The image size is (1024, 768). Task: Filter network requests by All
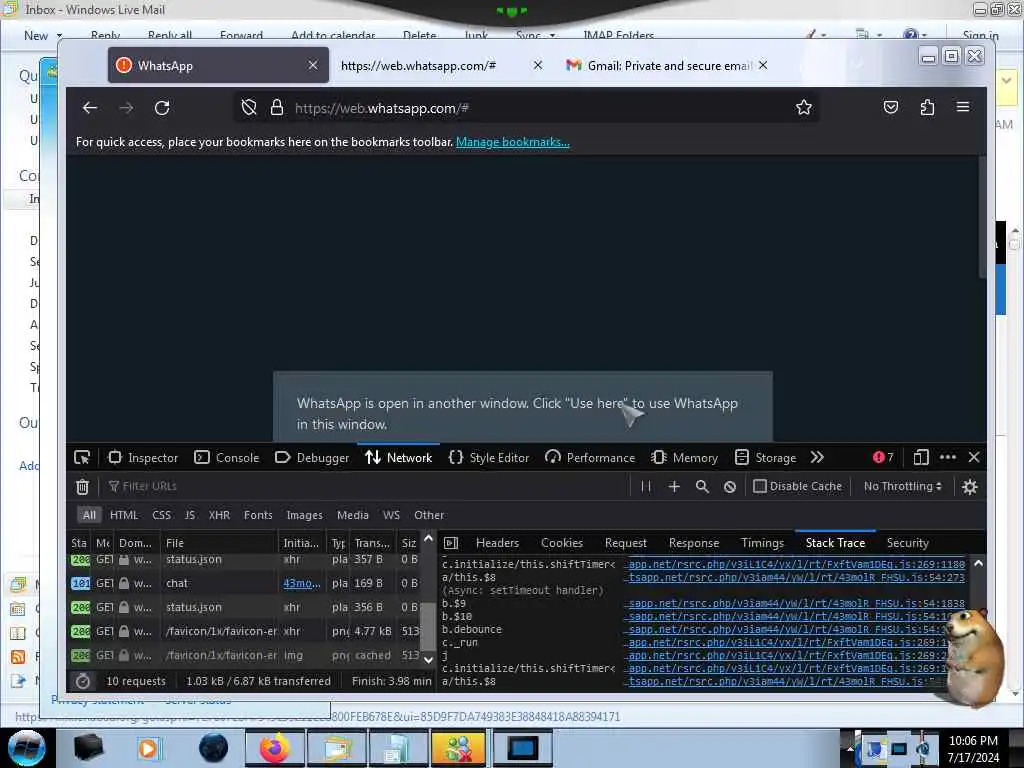pos(89,515)
